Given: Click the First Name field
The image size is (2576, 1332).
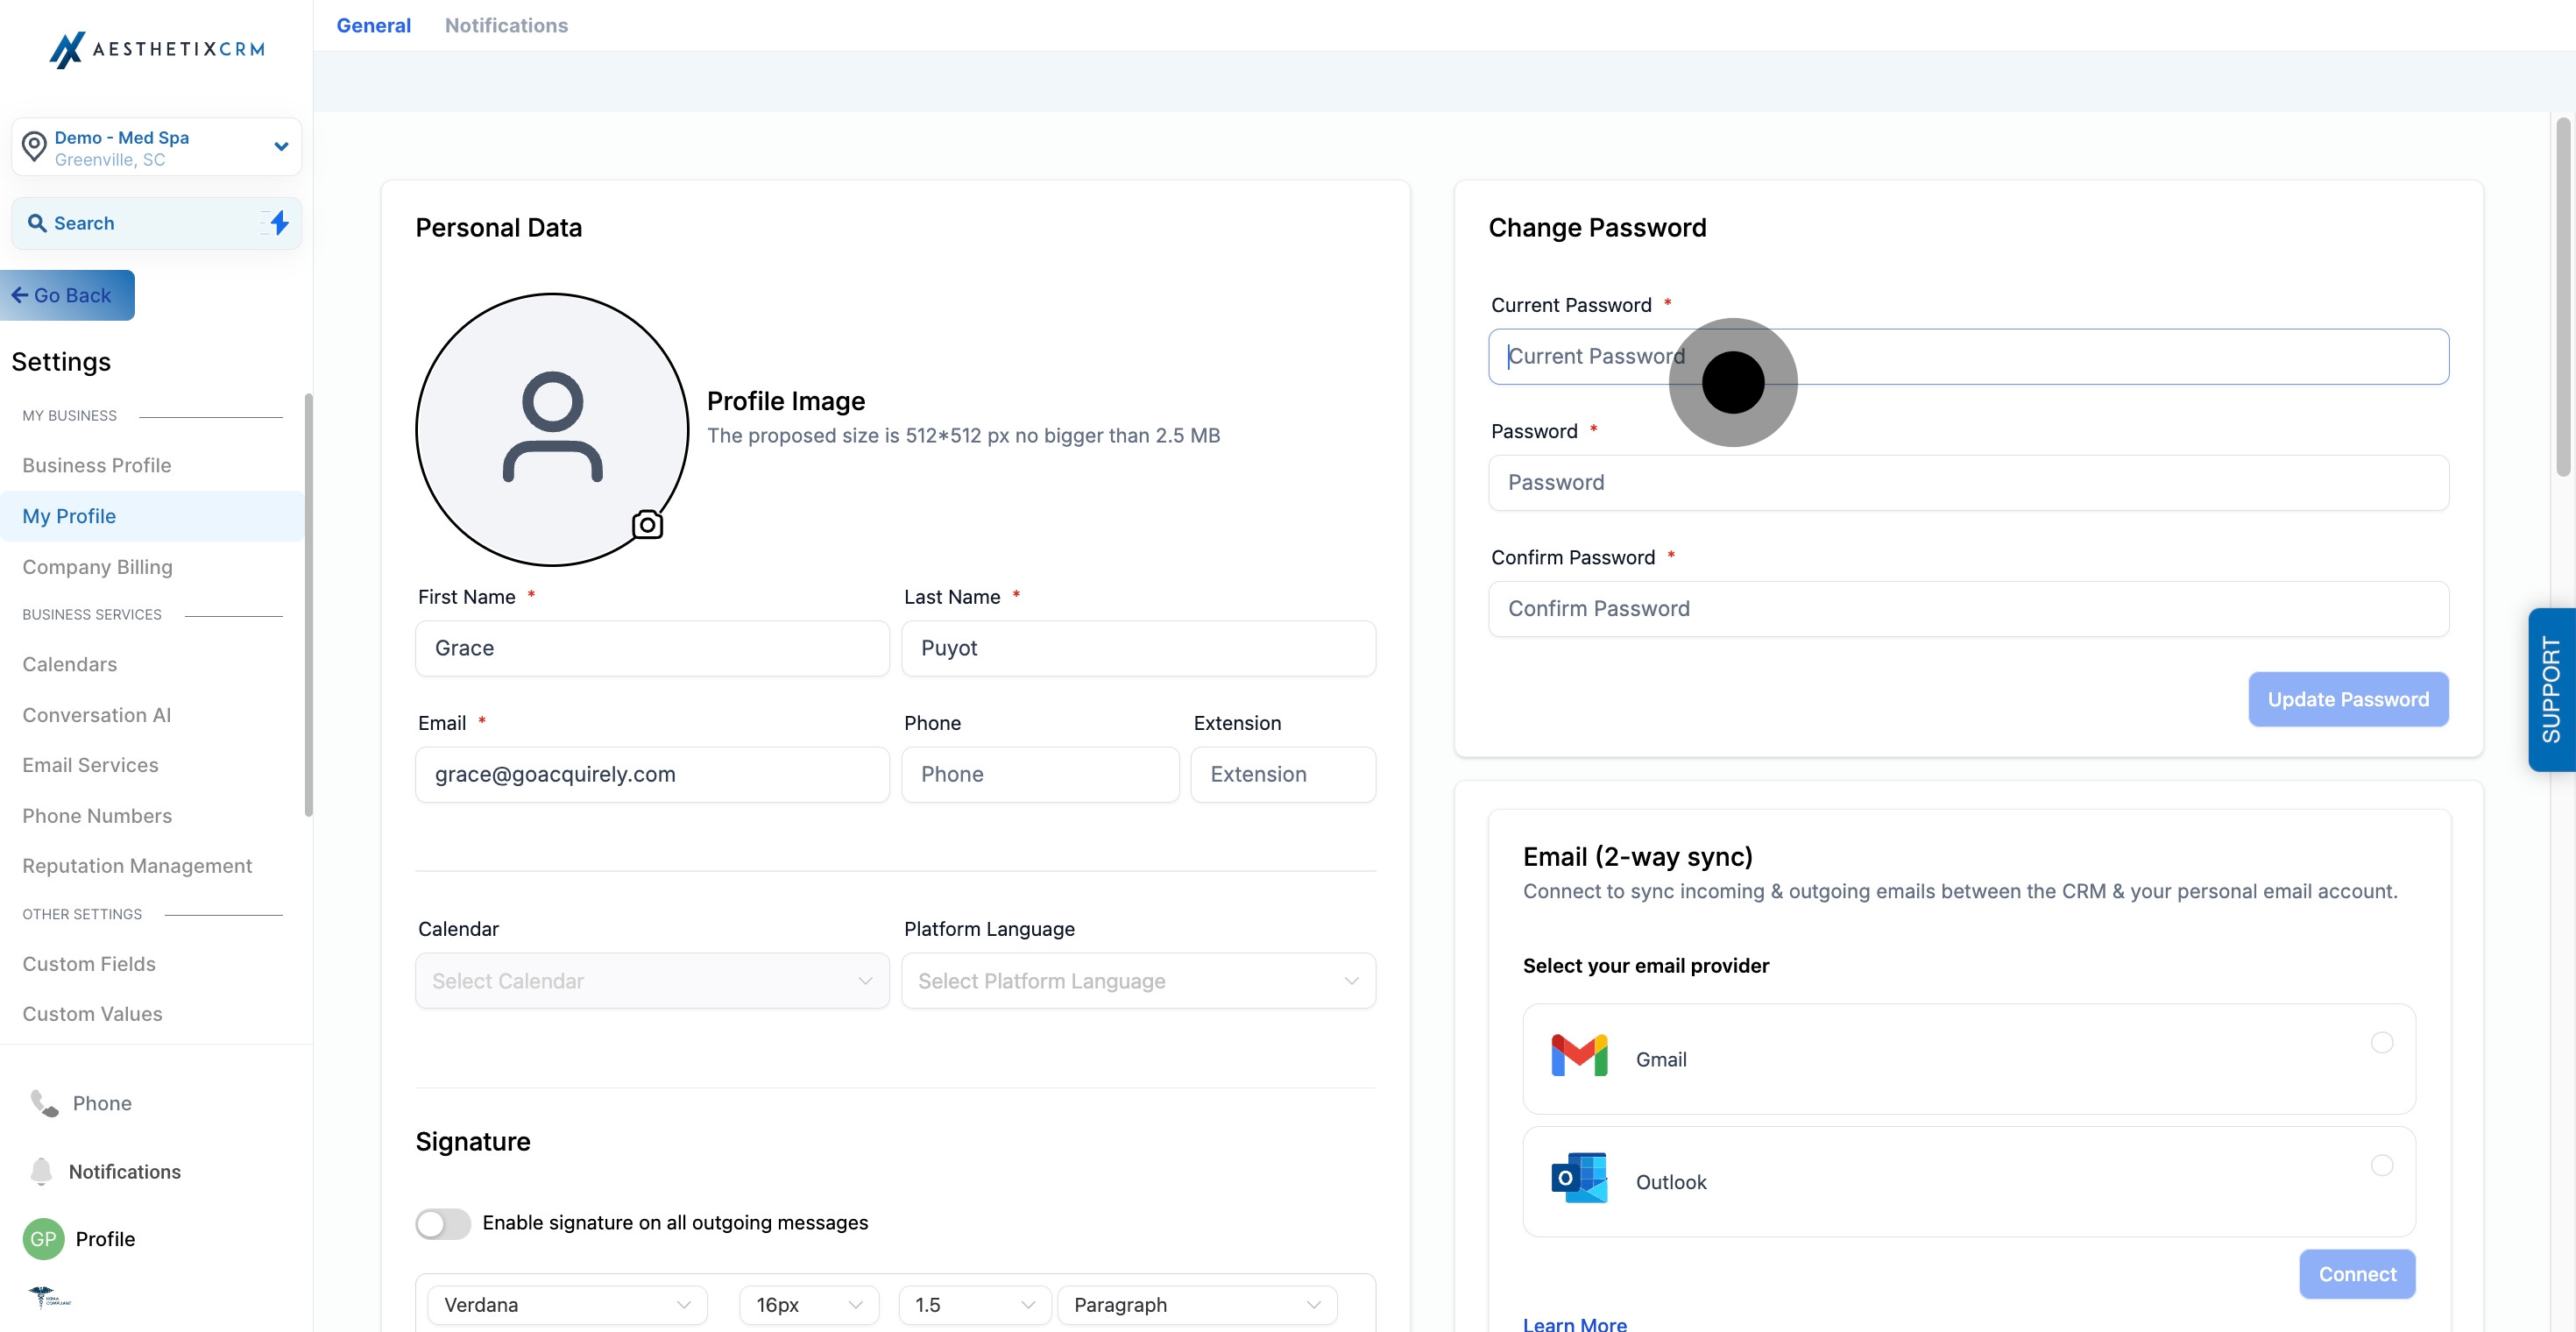Looking at the screenshot, I should [x=652, y=648].
